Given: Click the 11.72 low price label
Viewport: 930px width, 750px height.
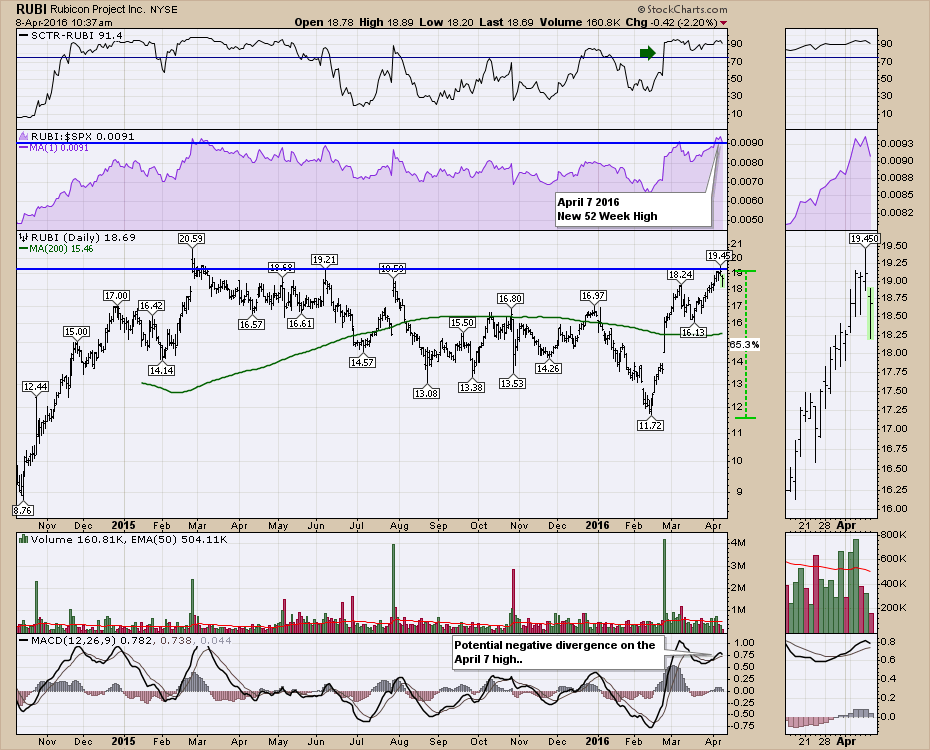Looking at the screenshot, I should [x=651, y=425].
